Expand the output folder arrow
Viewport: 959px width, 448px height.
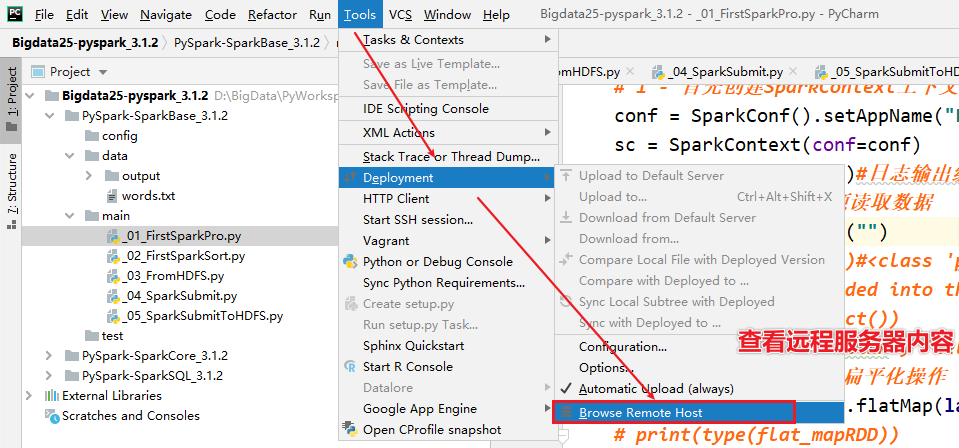click(91, 176)
